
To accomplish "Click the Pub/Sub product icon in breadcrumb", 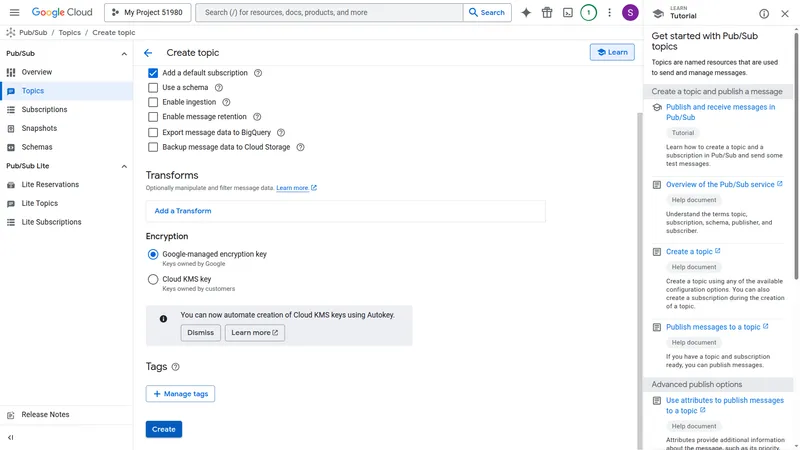I will tap(11, 33).
